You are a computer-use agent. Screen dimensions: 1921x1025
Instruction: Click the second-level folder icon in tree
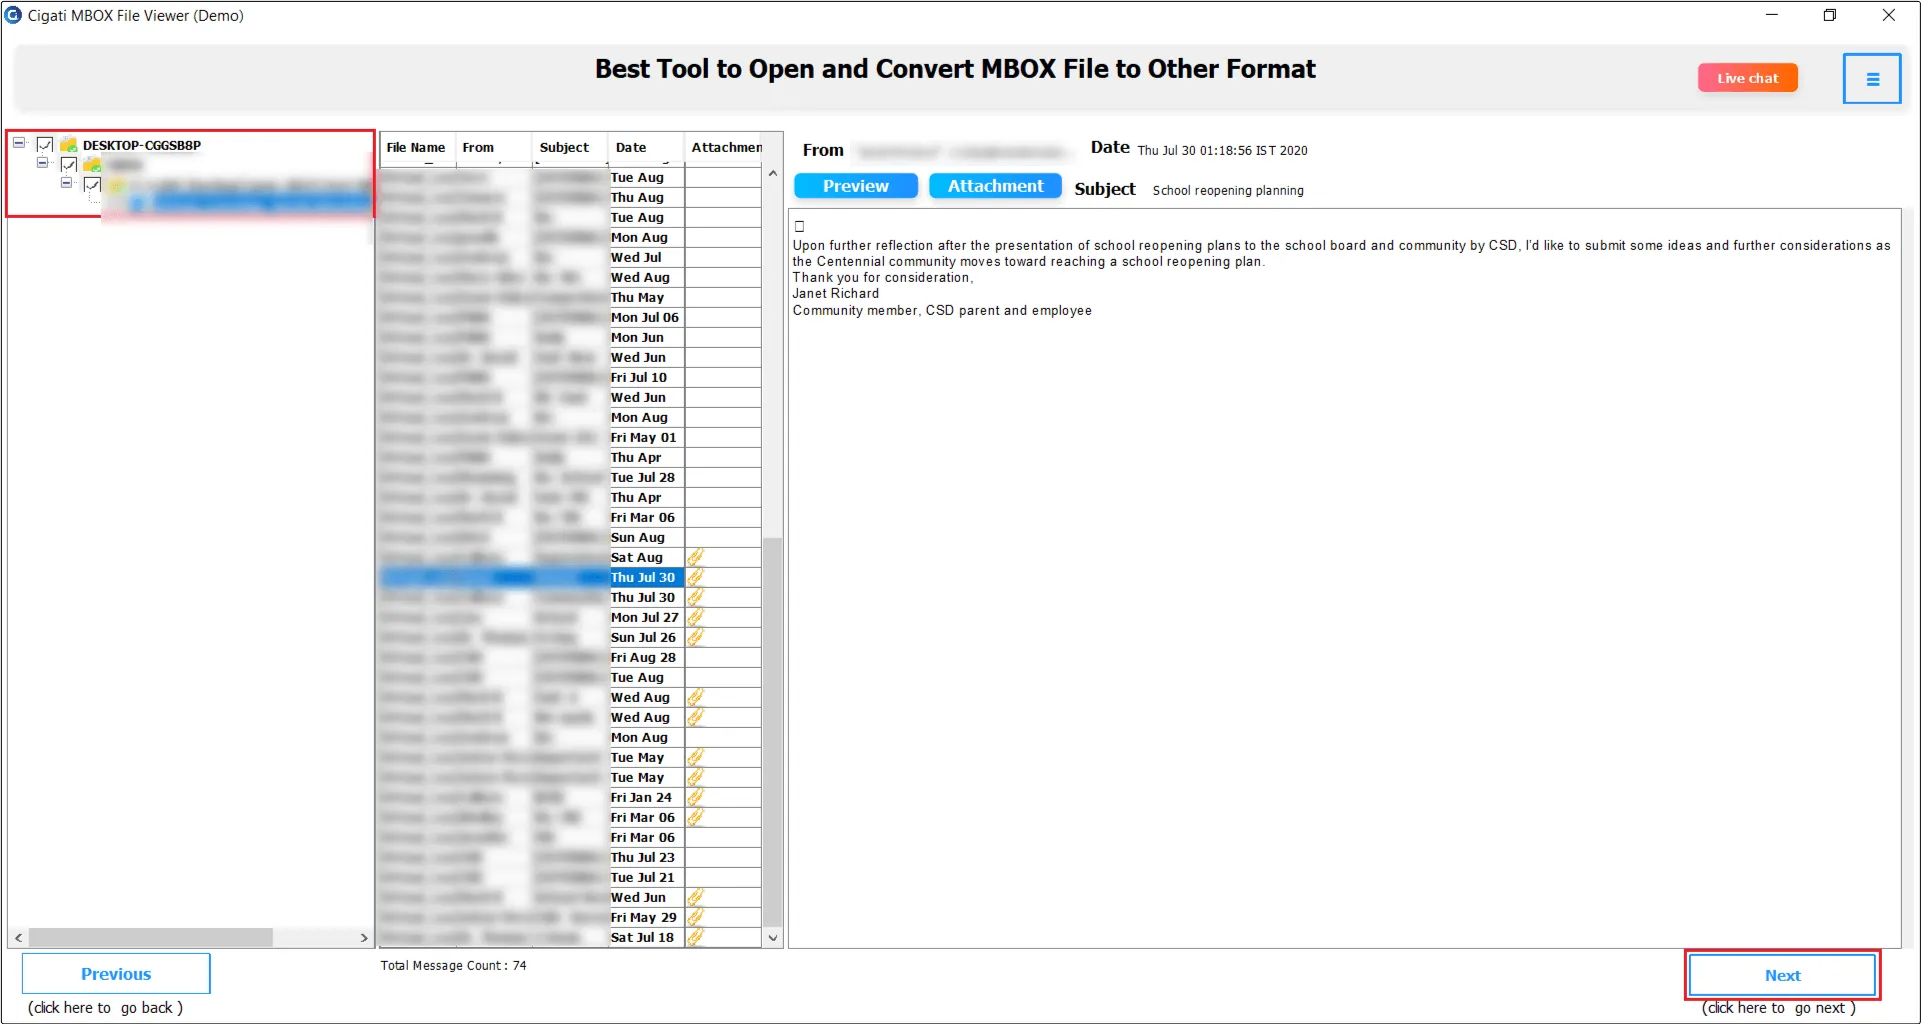click(92, 165)
